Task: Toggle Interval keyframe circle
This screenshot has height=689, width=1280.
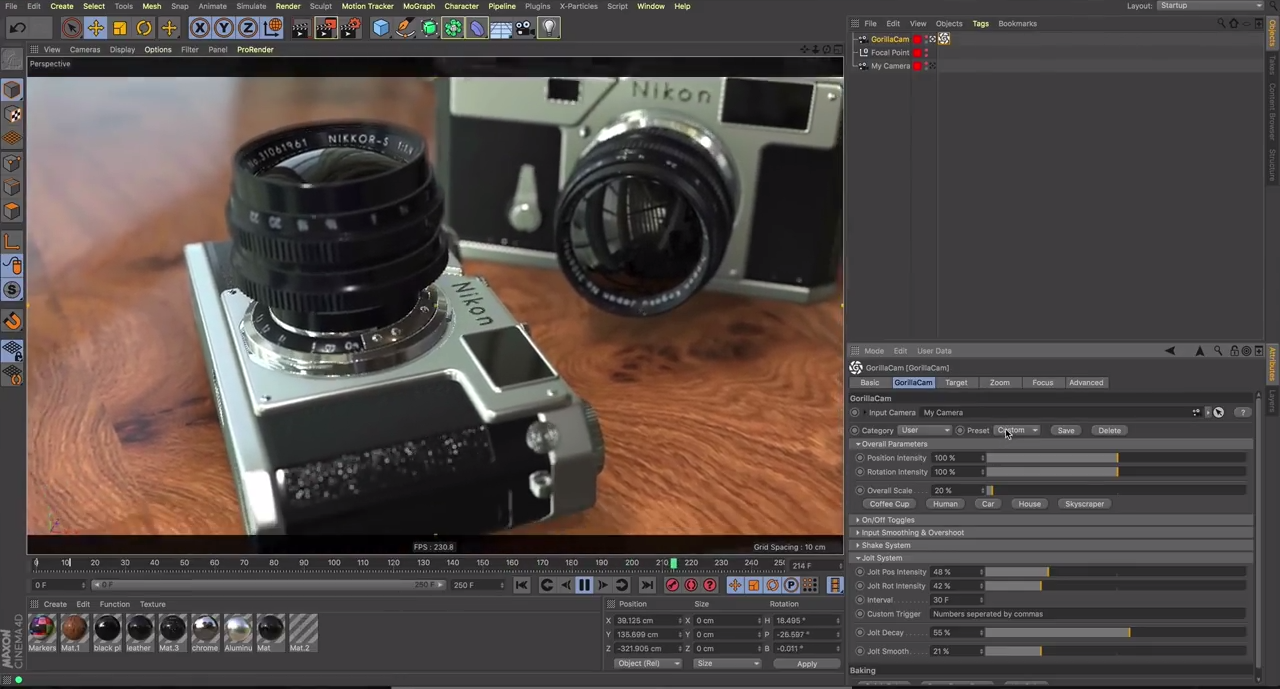Action: [x=859, y=600]
